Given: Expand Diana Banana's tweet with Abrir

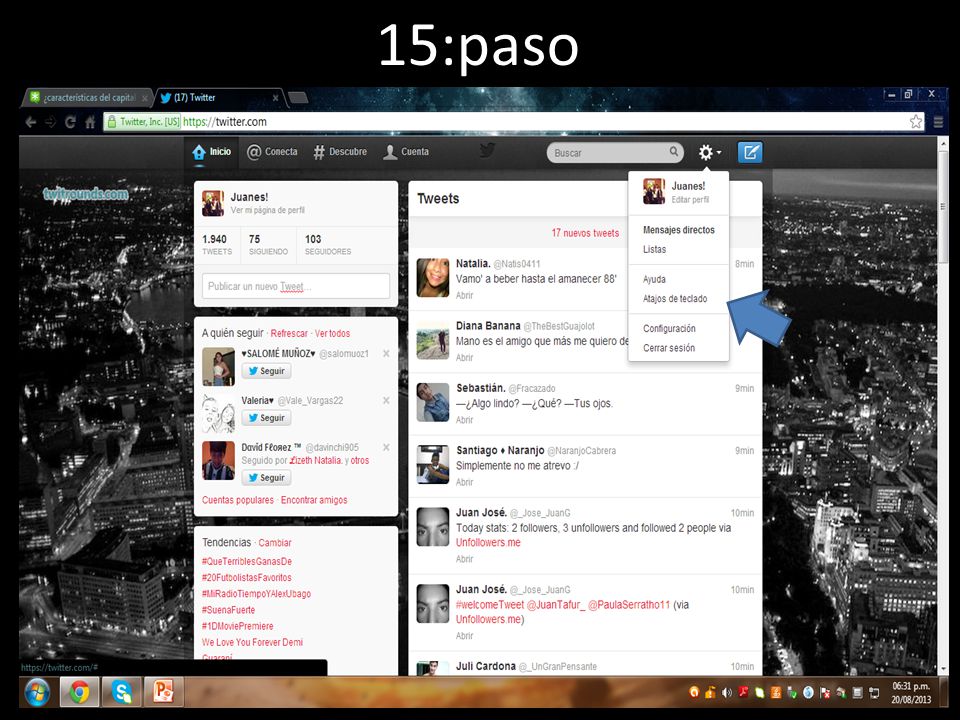Looking at the screenshot, I should tap(464, 358).
